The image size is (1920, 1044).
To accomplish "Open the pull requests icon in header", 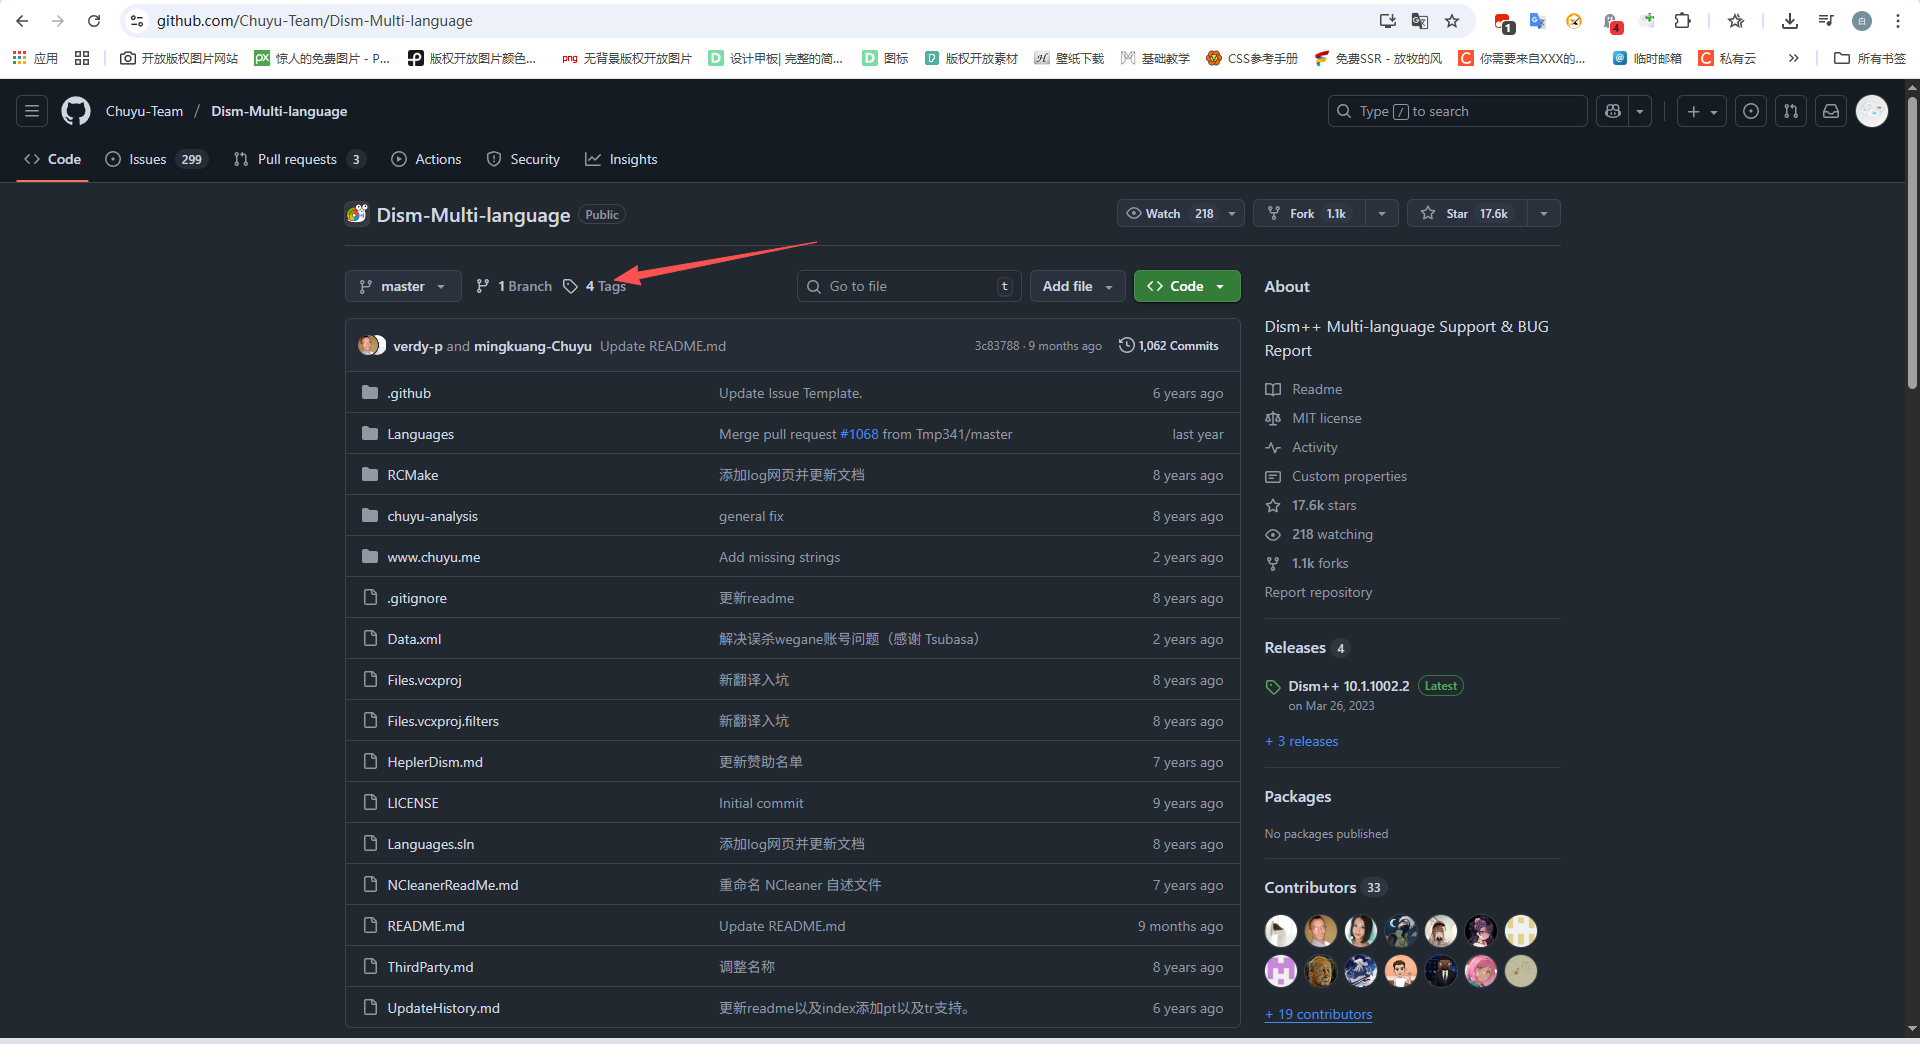I will tap(1791, 111).
